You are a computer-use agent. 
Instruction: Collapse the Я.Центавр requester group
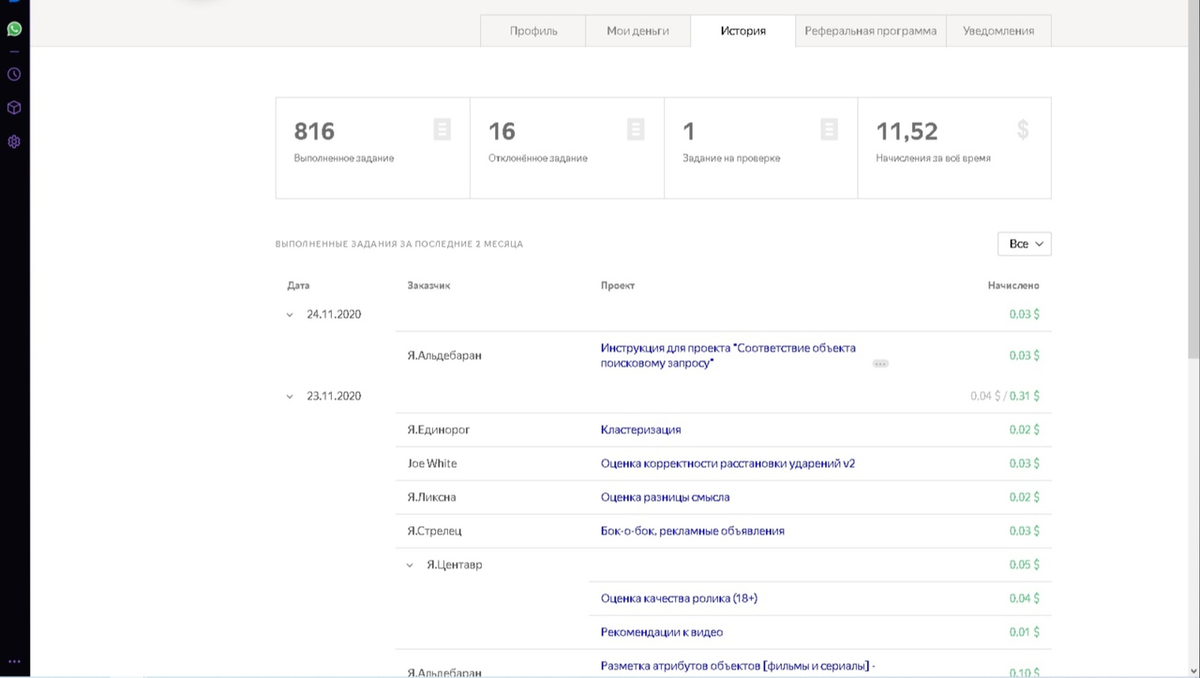click(x=410, y=565)
